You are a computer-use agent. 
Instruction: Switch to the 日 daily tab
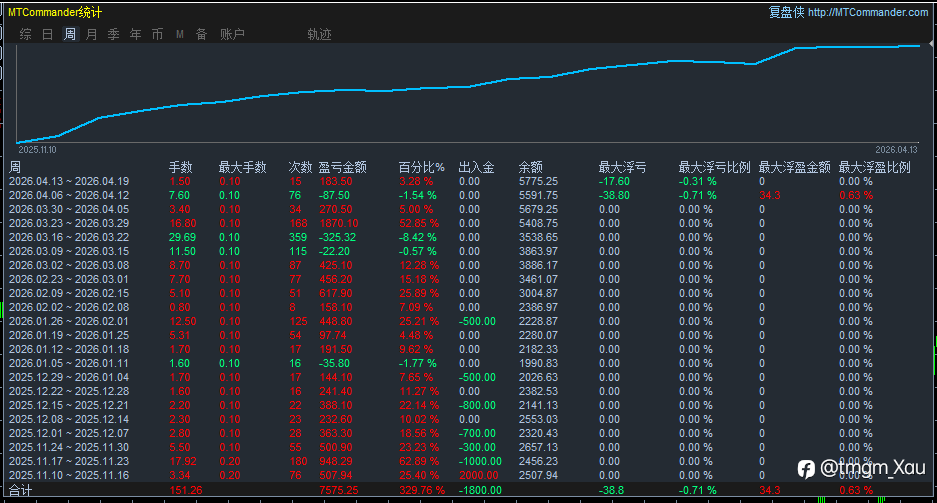coord(48,34)
